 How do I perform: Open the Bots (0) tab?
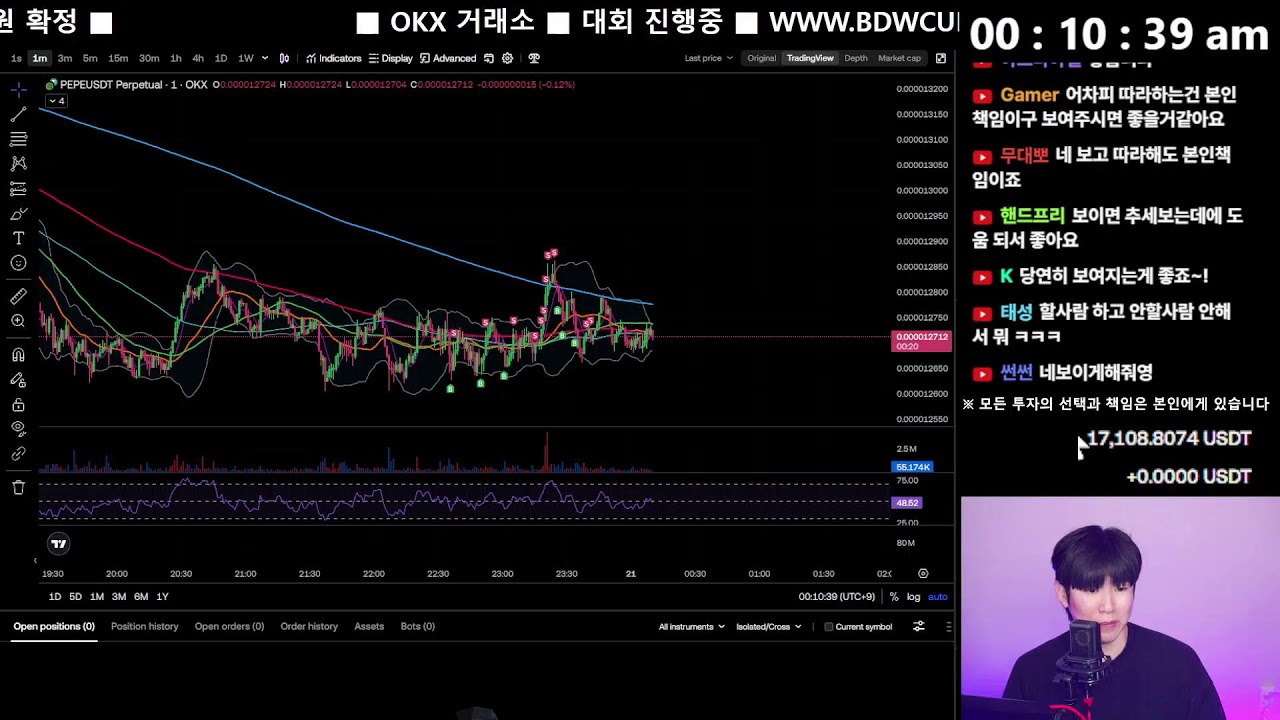point(417,626)
